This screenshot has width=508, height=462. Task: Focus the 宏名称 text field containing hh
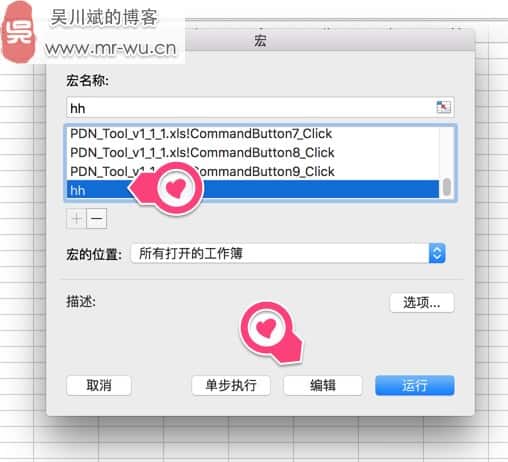click(x=260, y=107)
